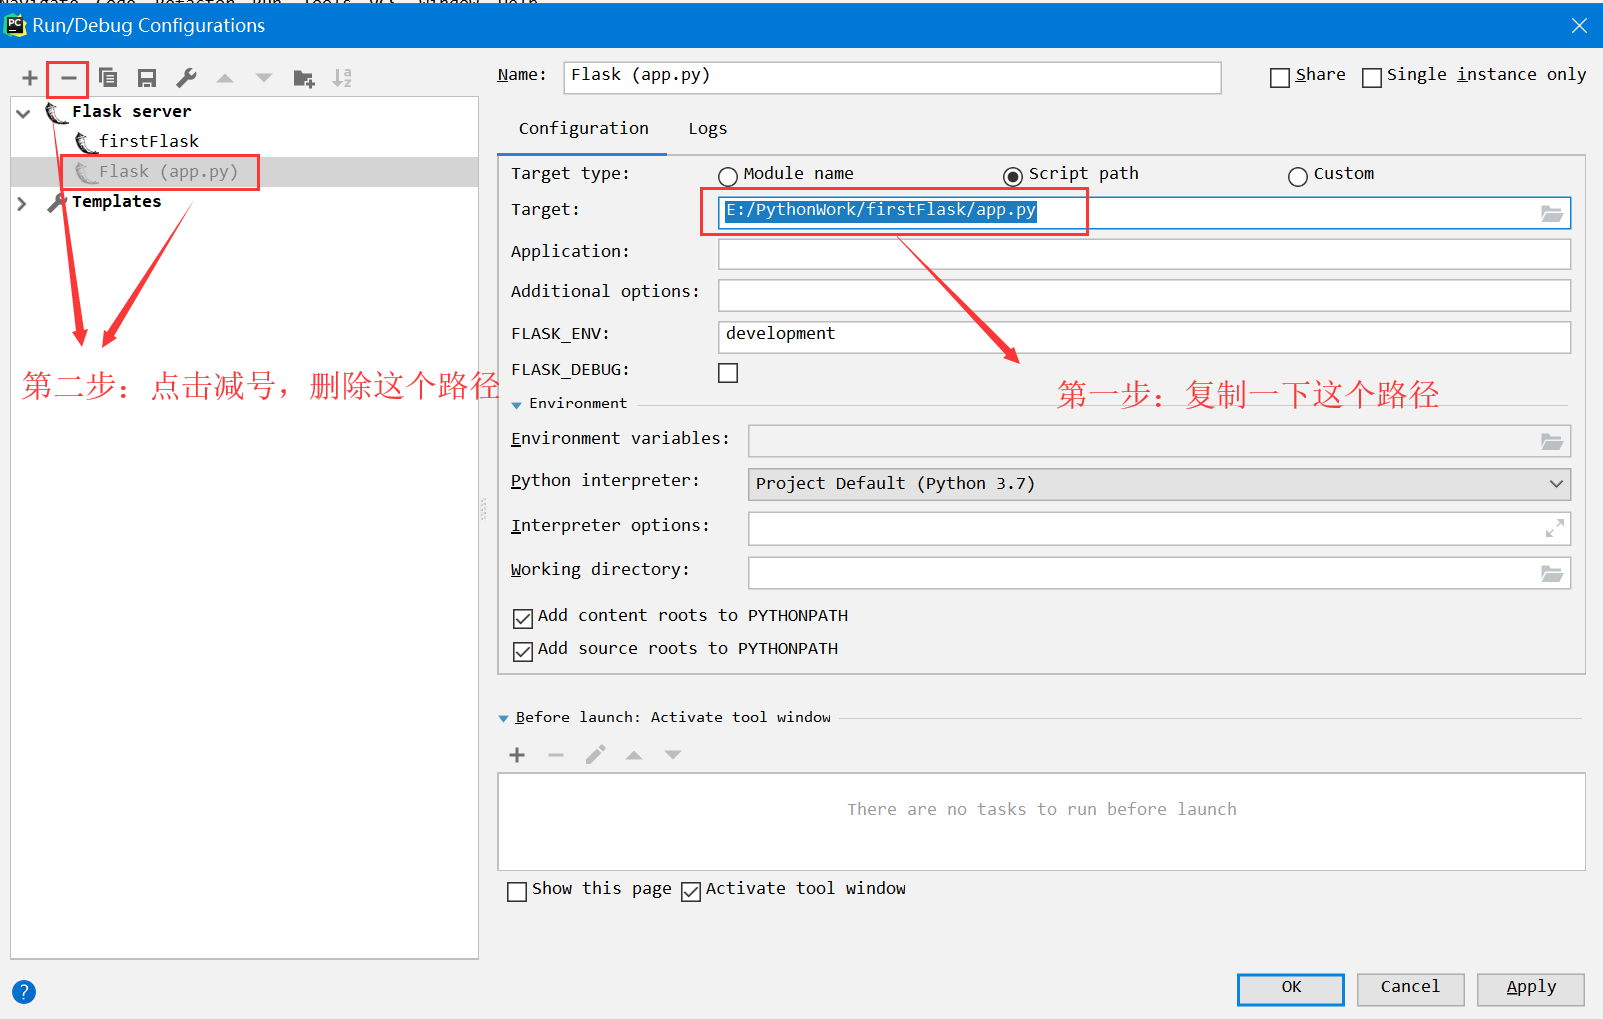
Task: Move the Before launch task up
Action: (634, 755)
